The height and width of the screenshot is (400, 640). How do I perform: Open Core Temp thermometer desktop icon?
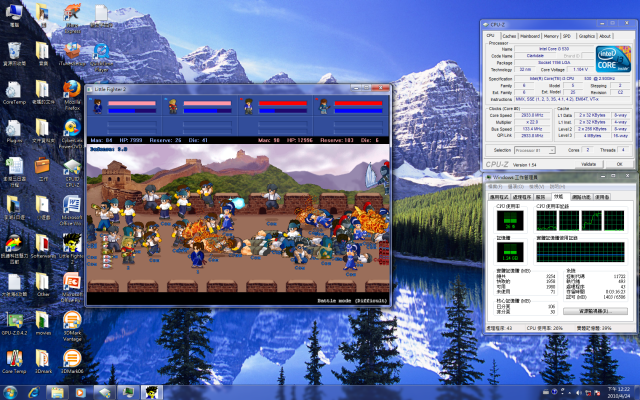14,361
